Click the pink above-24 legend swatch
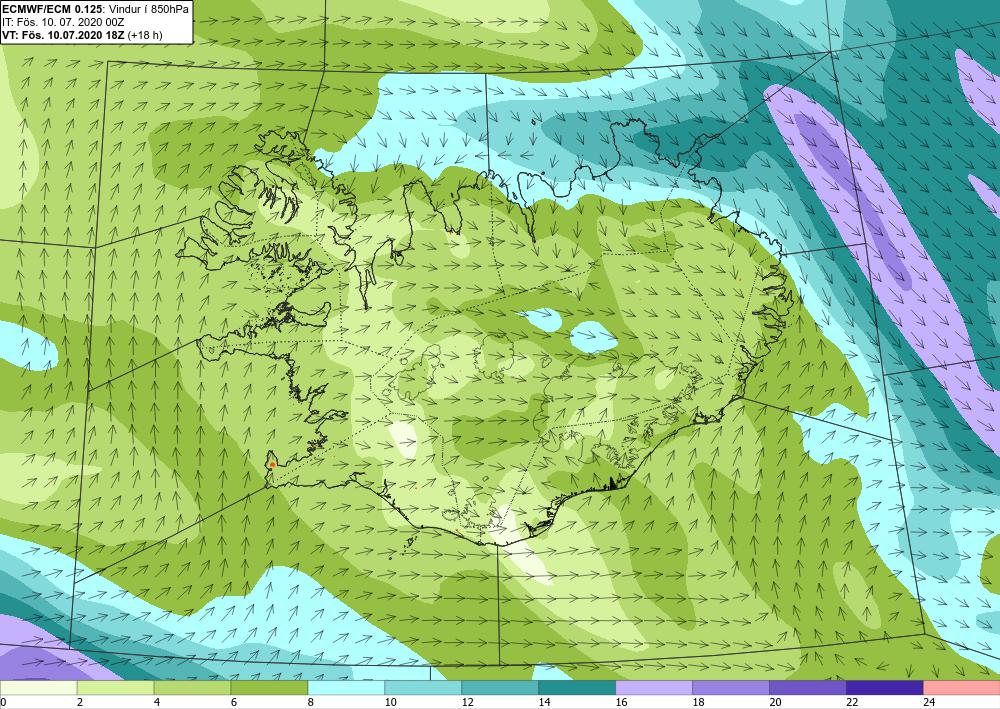The width and height of the screenshot is (1000, 709). (x=962, y=688)
